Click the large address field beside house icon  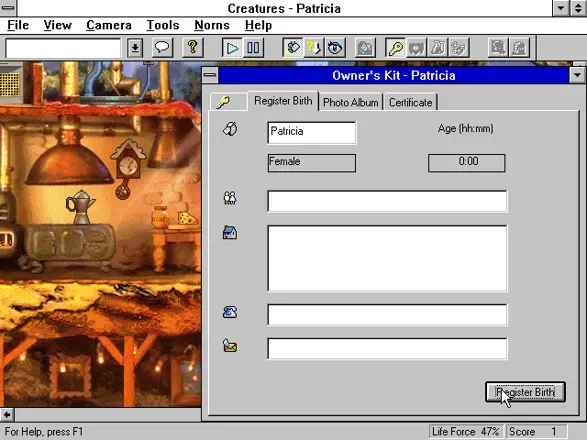click(387, 258)
